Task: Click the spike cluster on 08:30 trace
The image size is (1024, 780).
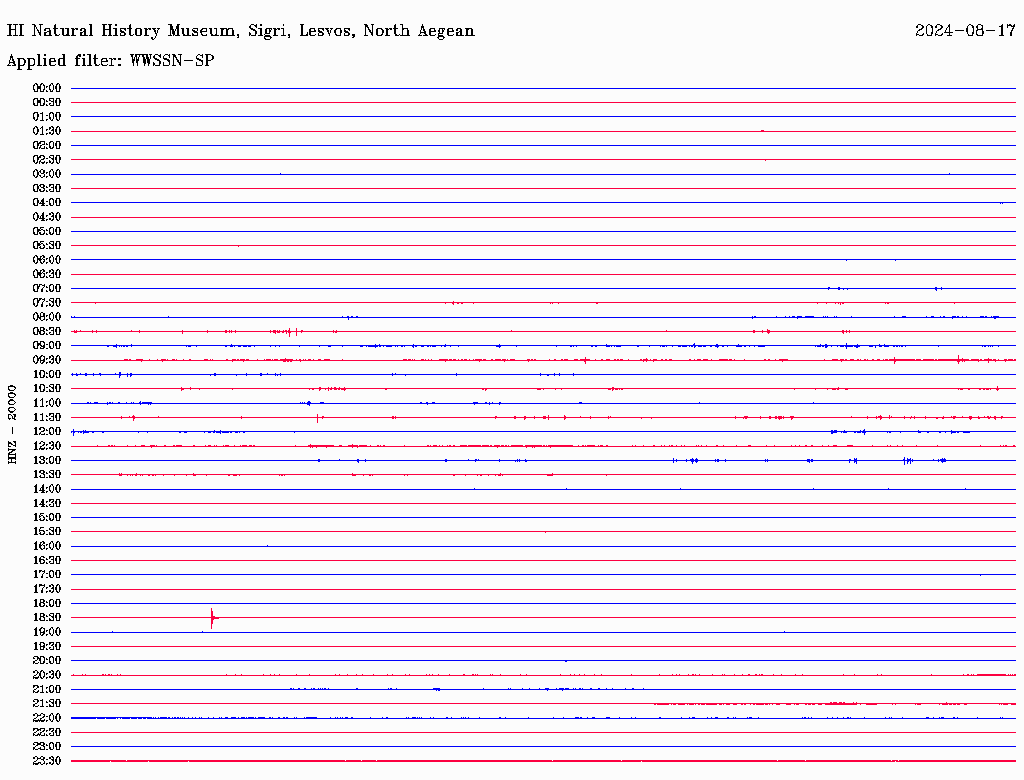Action: coord(287,332)
